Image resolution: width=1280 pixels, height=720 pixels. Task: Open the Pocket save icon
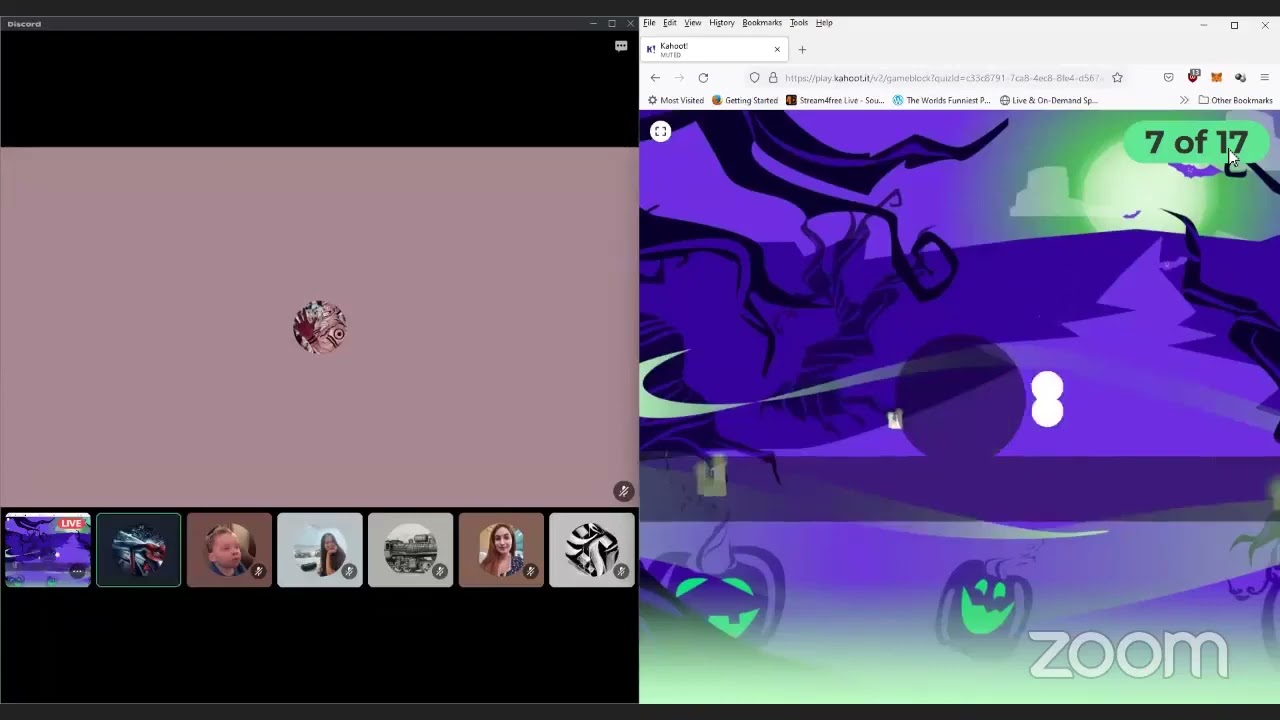click(x=1168, y=78)
